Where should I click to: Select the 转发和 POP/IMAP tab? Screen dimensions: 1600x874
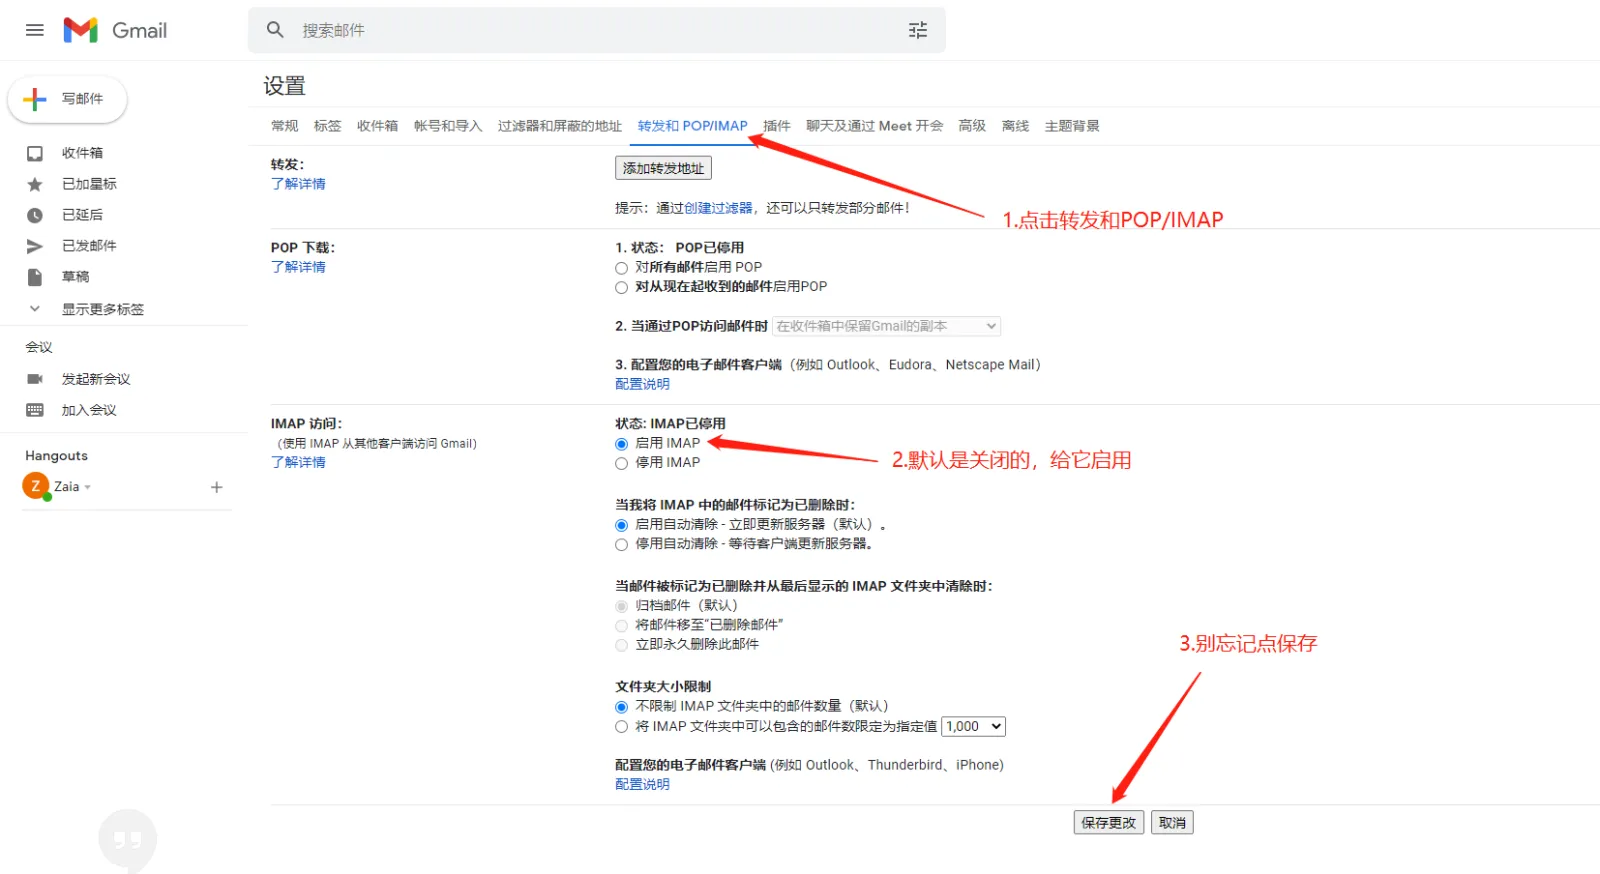click(693, 126)
